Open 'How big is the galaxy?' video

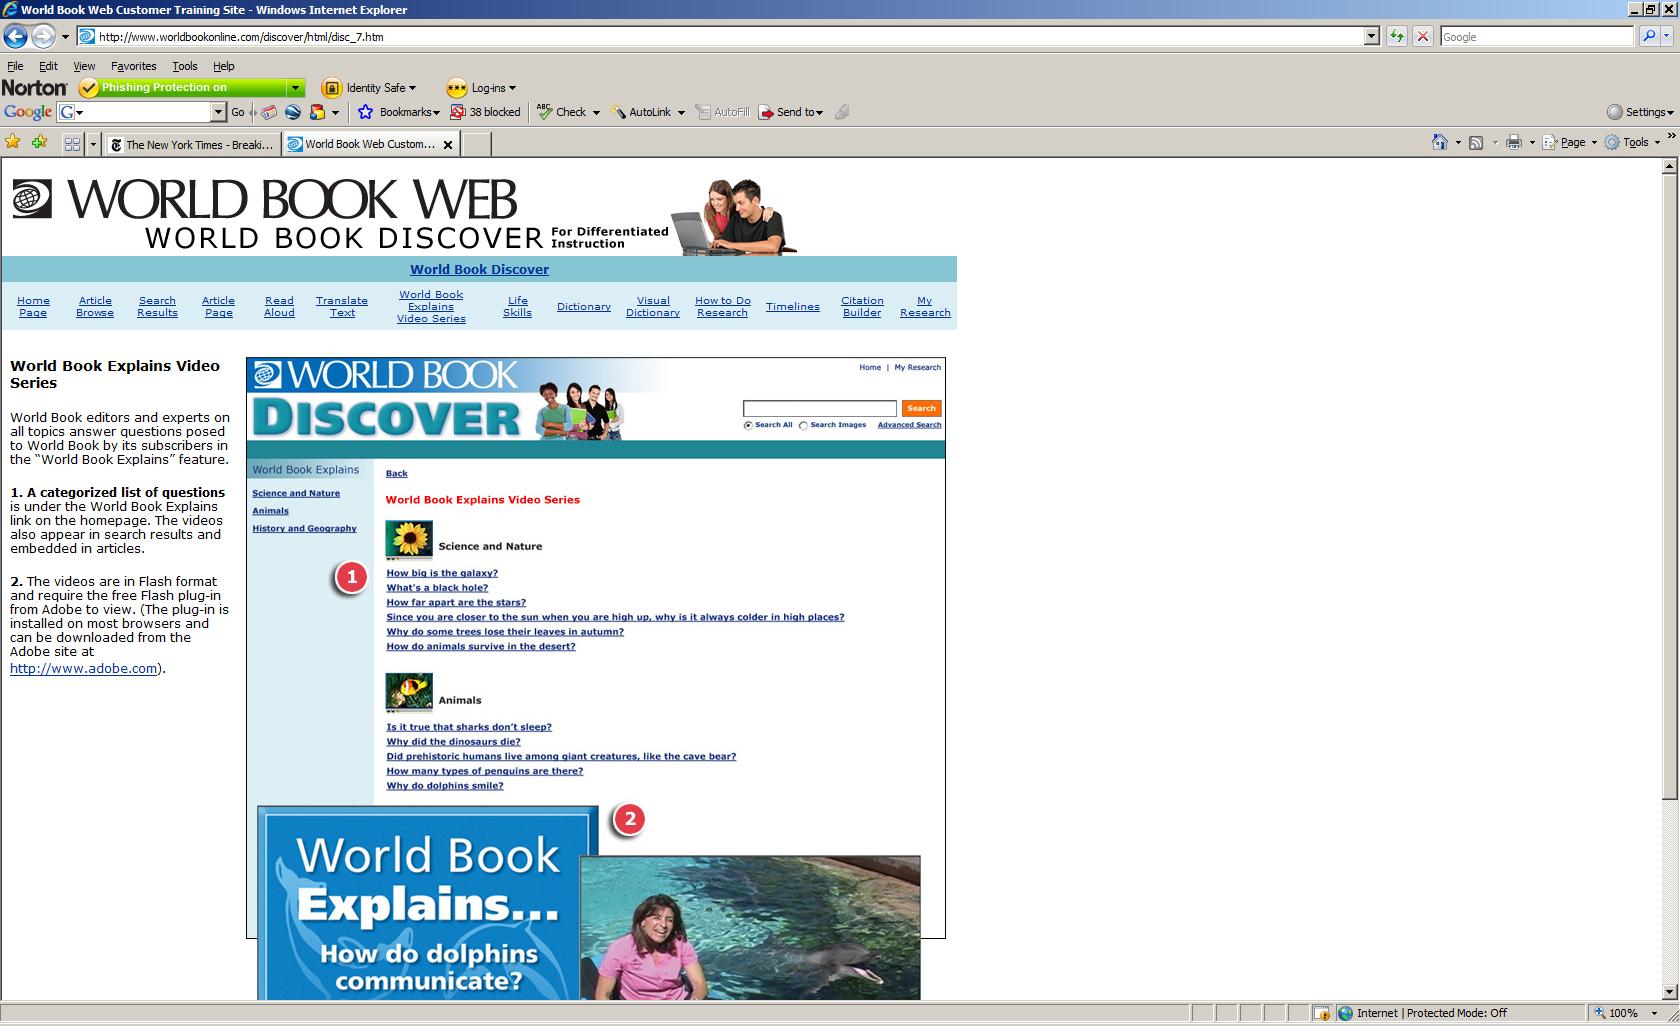click(x=442, y=573)
